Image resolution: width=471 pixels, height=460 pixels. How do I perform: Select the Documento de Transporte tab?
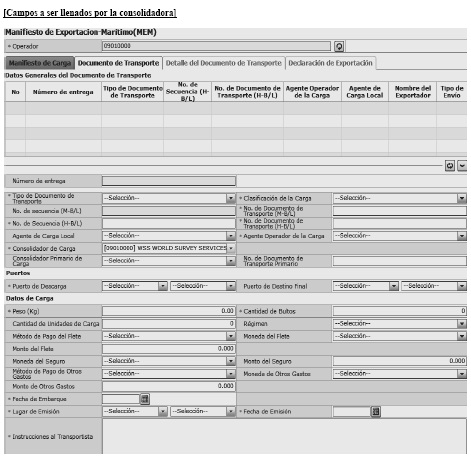(118, 63)
